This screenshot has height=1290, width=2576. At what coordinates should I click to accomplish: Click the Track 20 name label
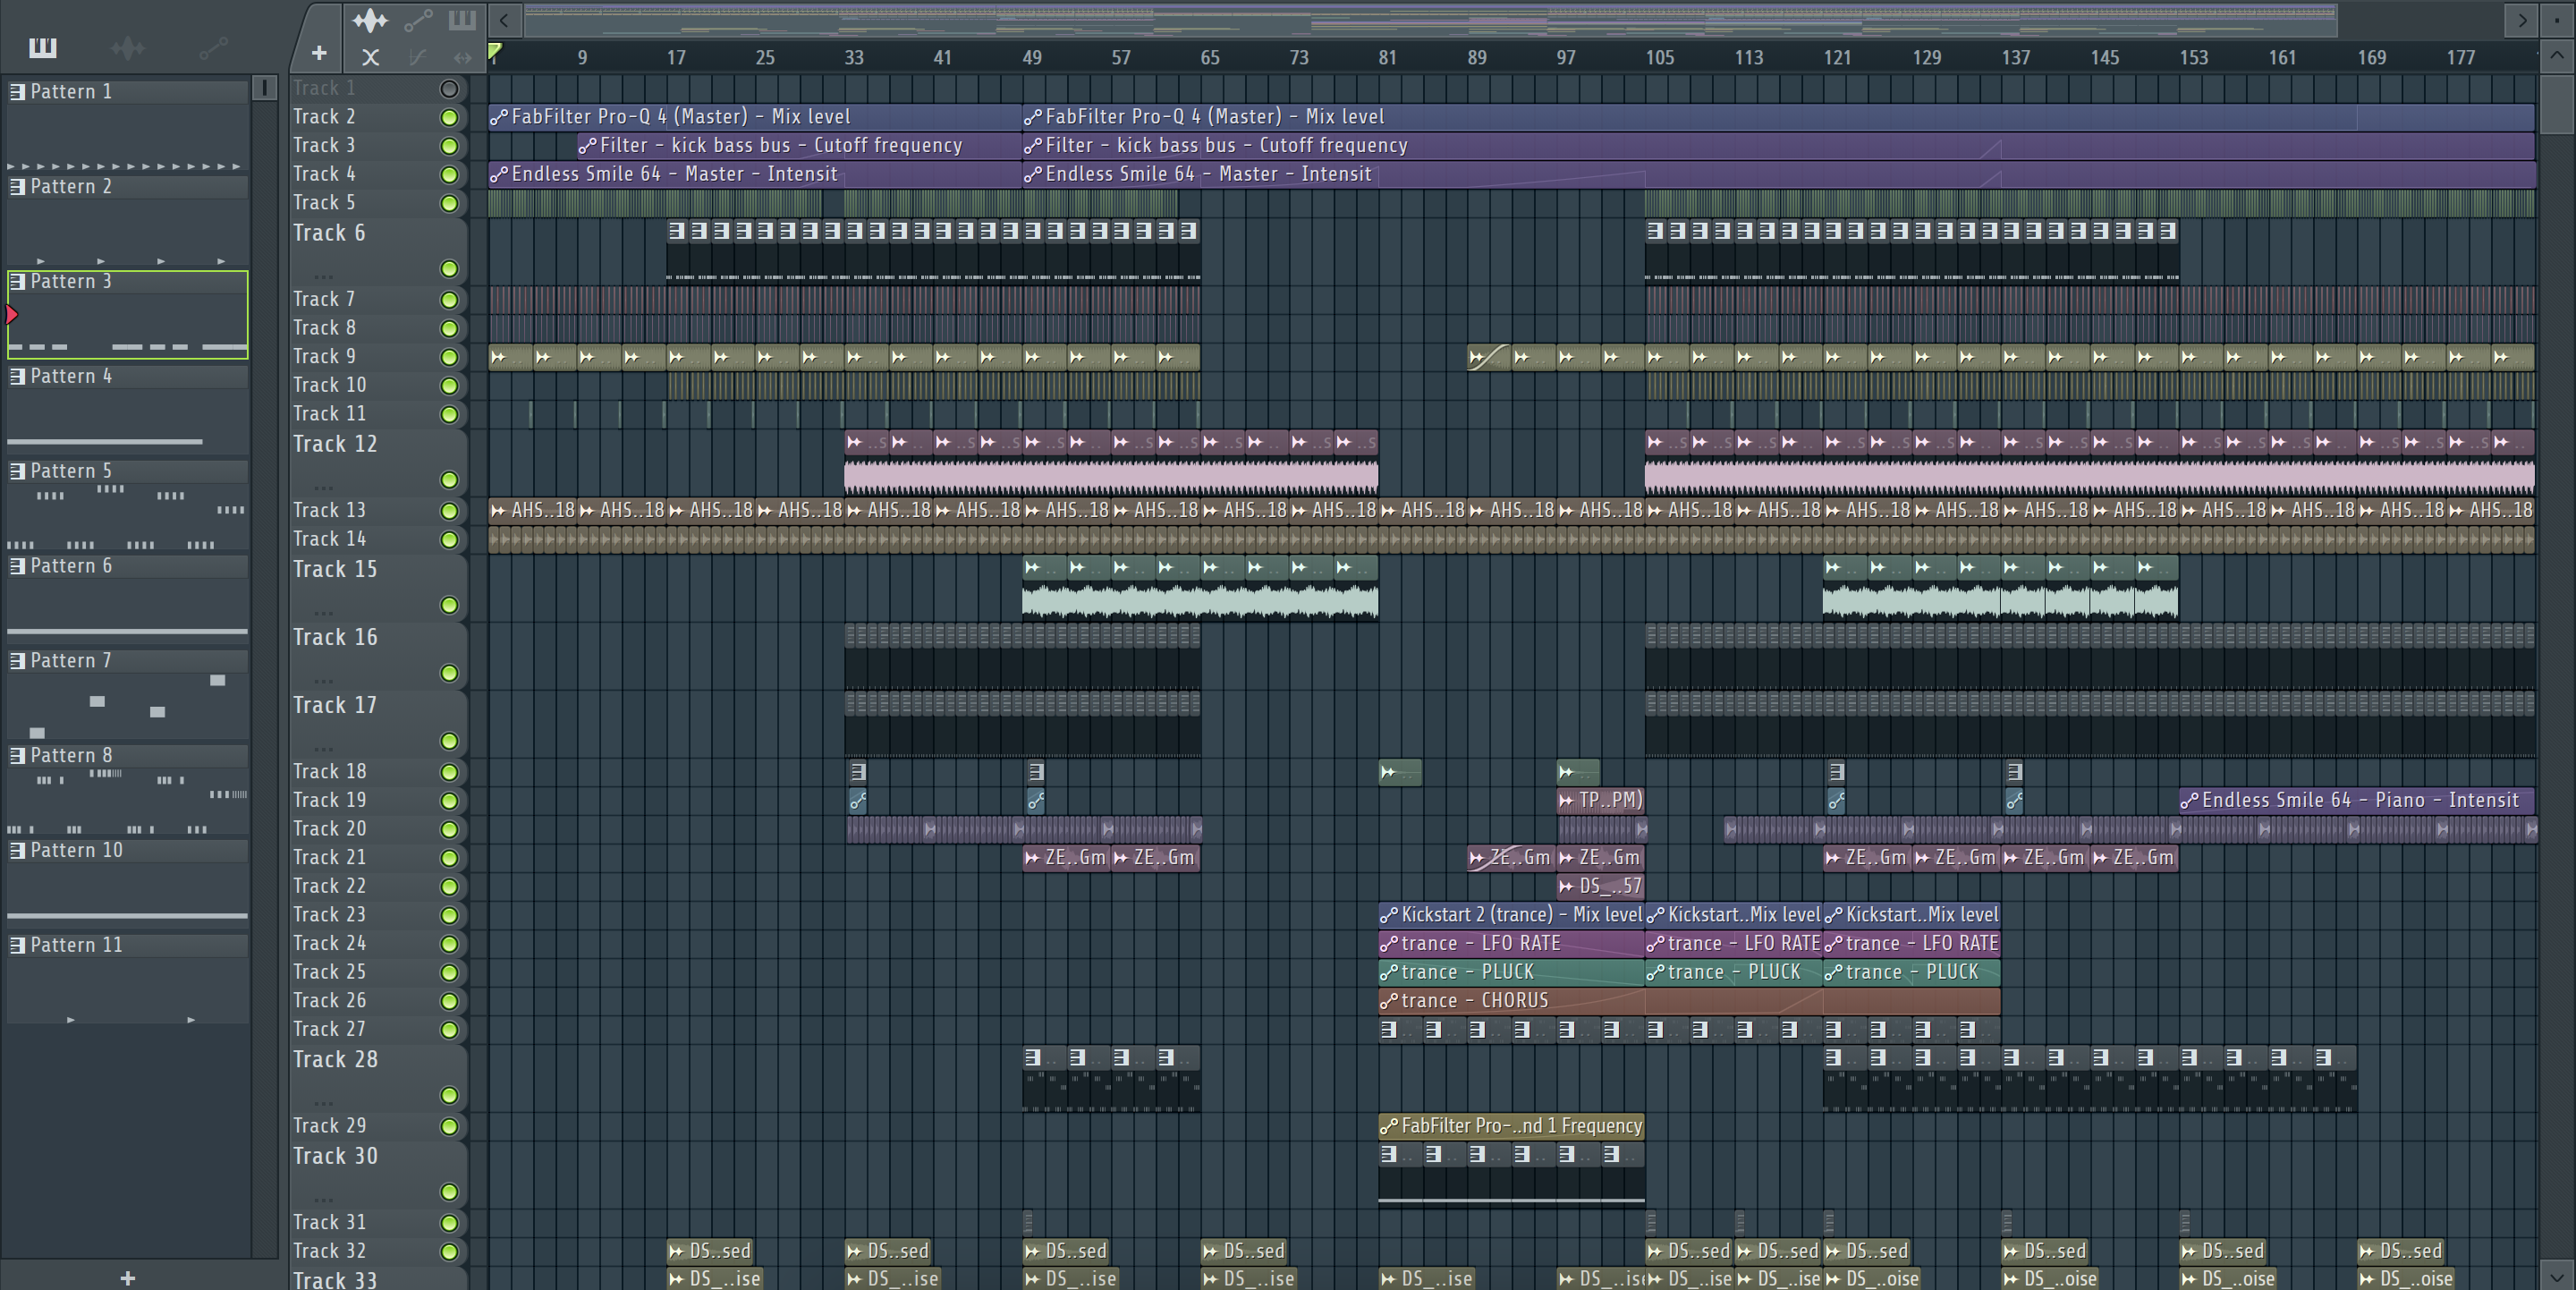[330, 828]
